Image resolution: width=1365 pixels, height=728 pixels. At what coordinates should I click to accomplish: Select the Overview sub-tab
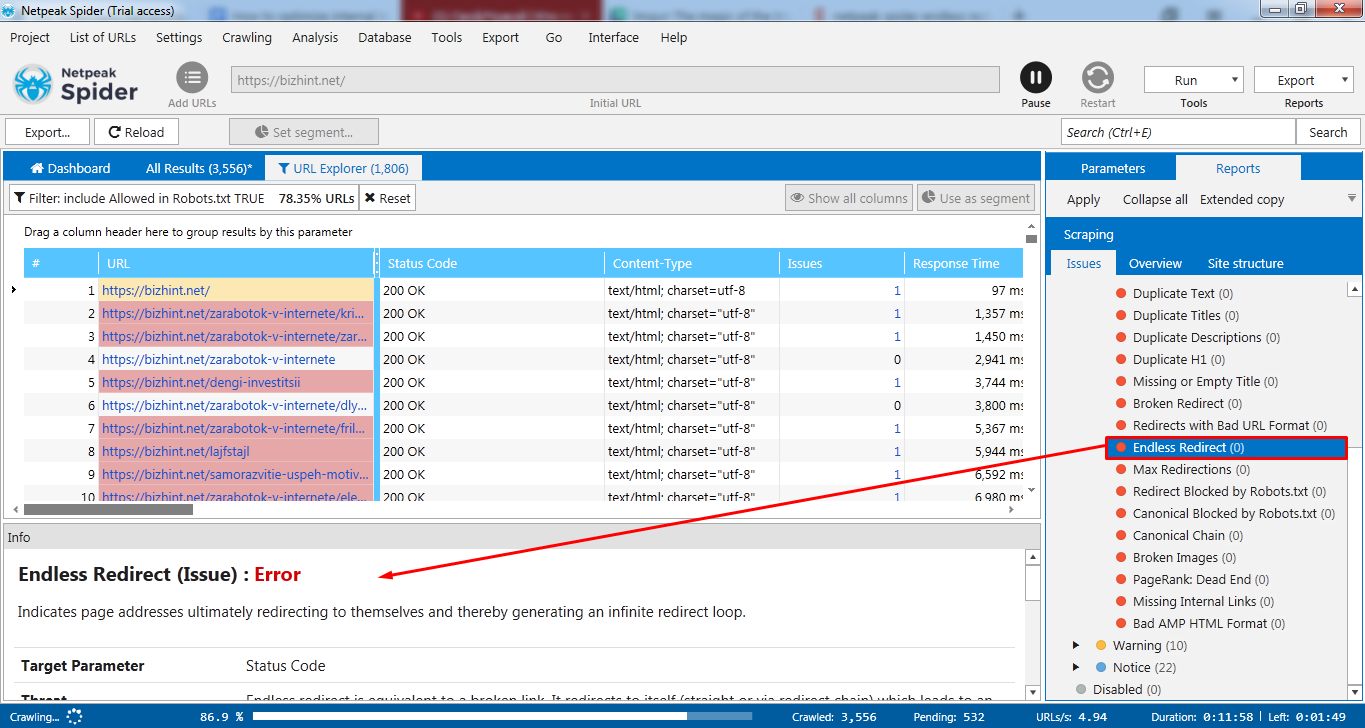coord(1155,263)
